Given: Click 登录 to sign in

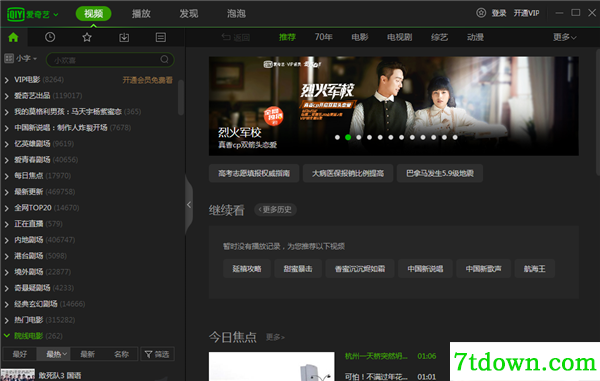Looking at the screenshot, I should coord(499,13).
